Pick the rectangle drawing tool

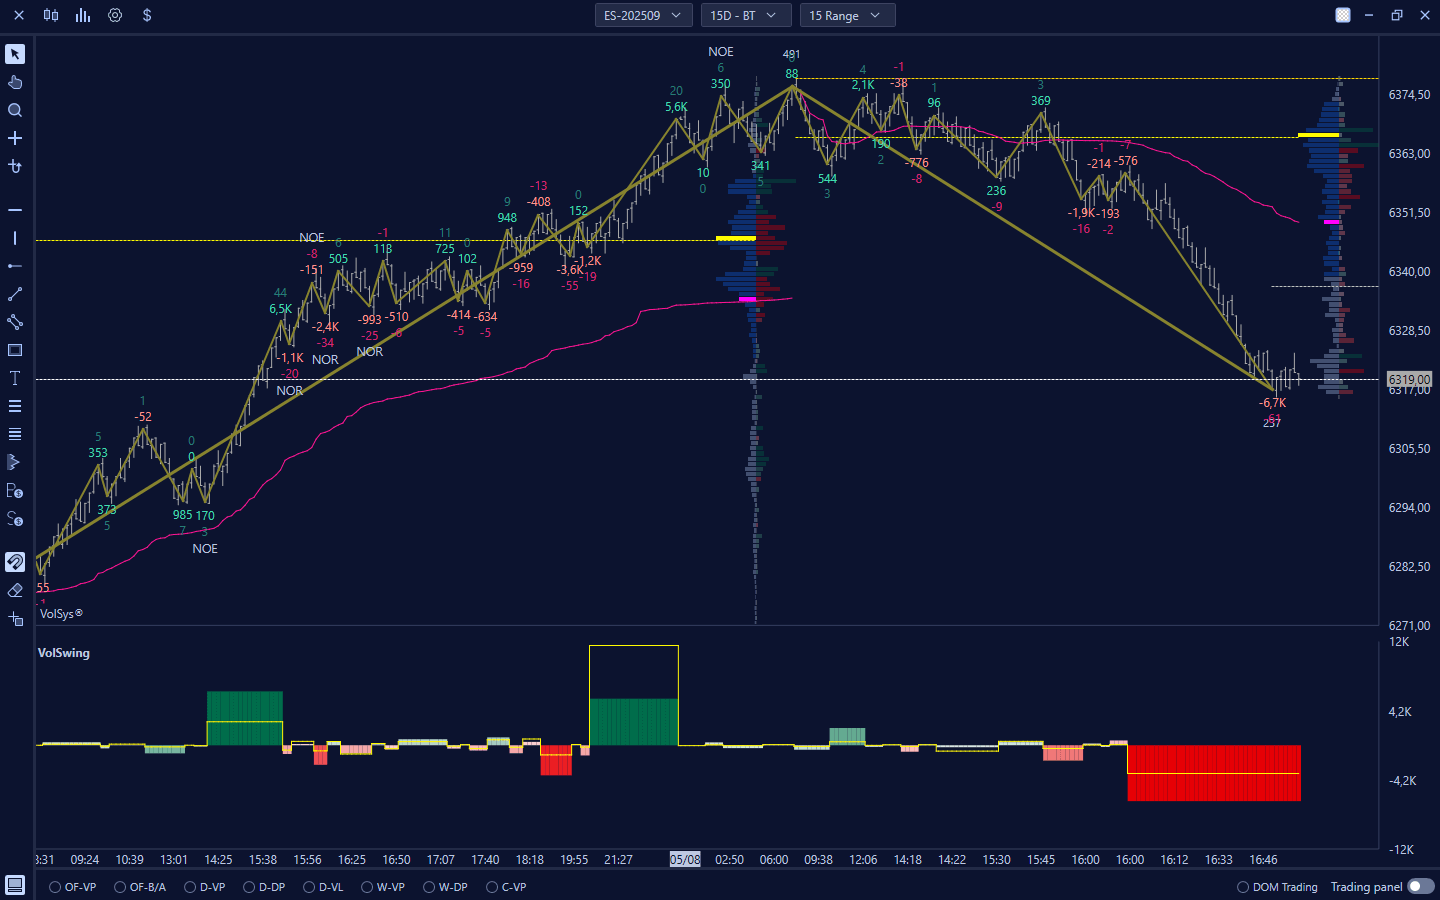(x=15, y=350)
